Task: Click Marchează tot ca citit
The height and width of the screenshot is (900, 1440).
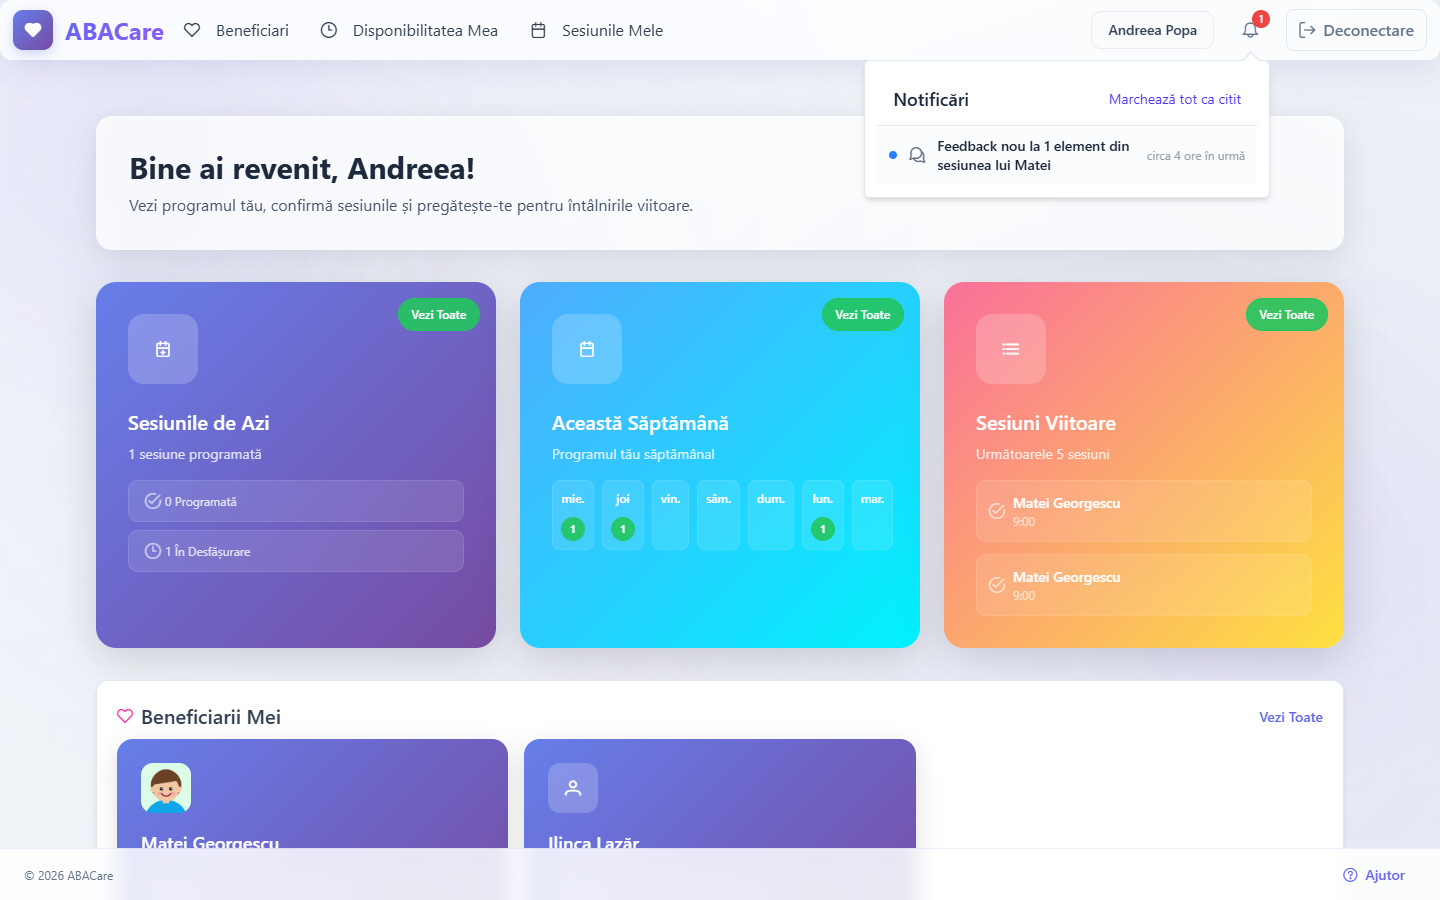Action: (1175, 99)
